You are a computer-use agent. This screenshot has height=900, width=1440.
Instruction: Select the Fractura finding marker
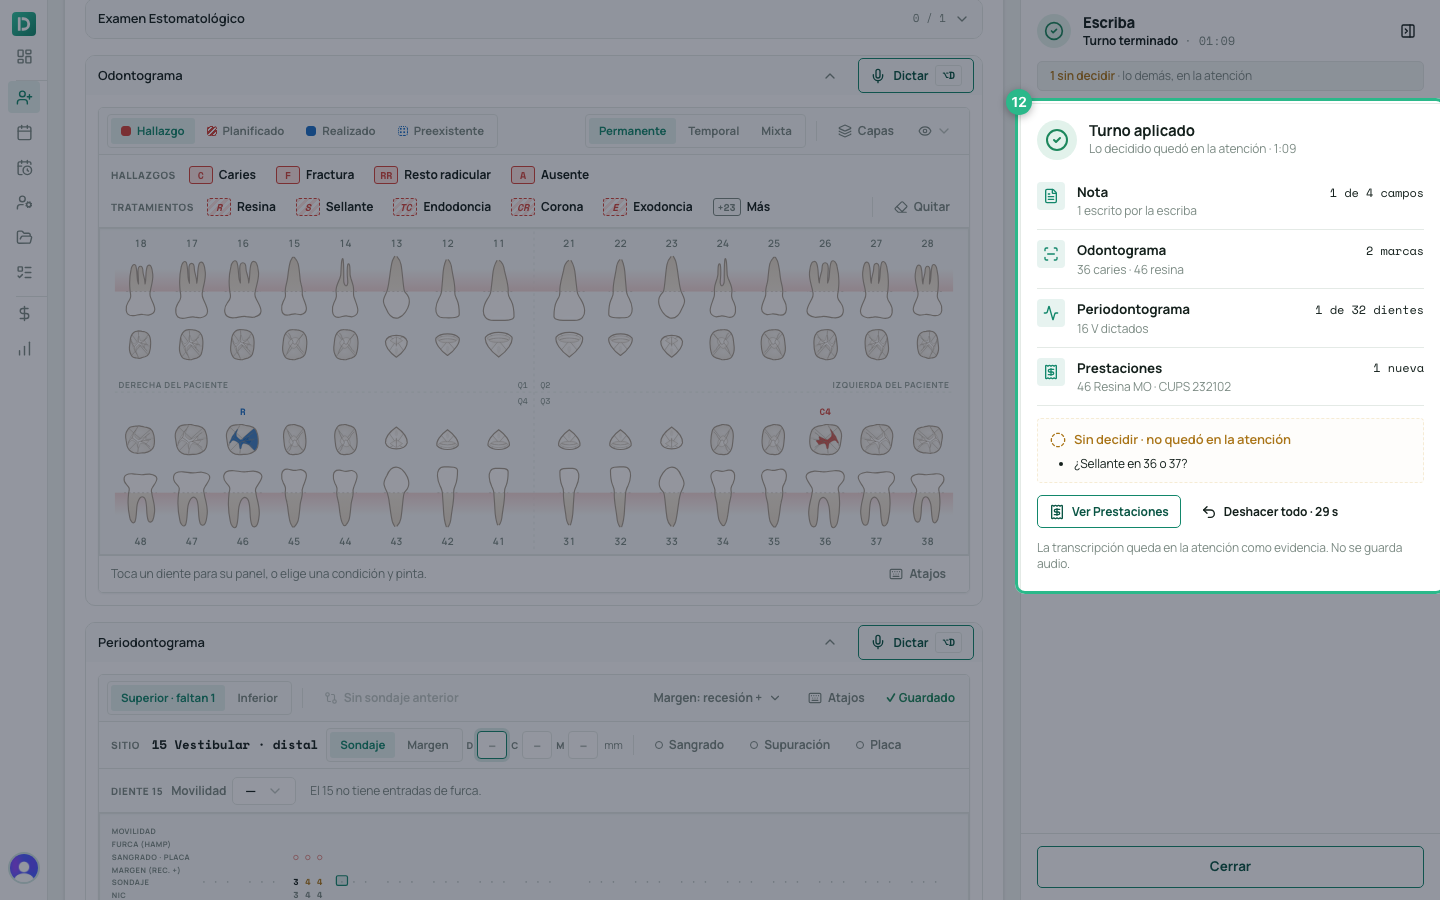(315, 175)
